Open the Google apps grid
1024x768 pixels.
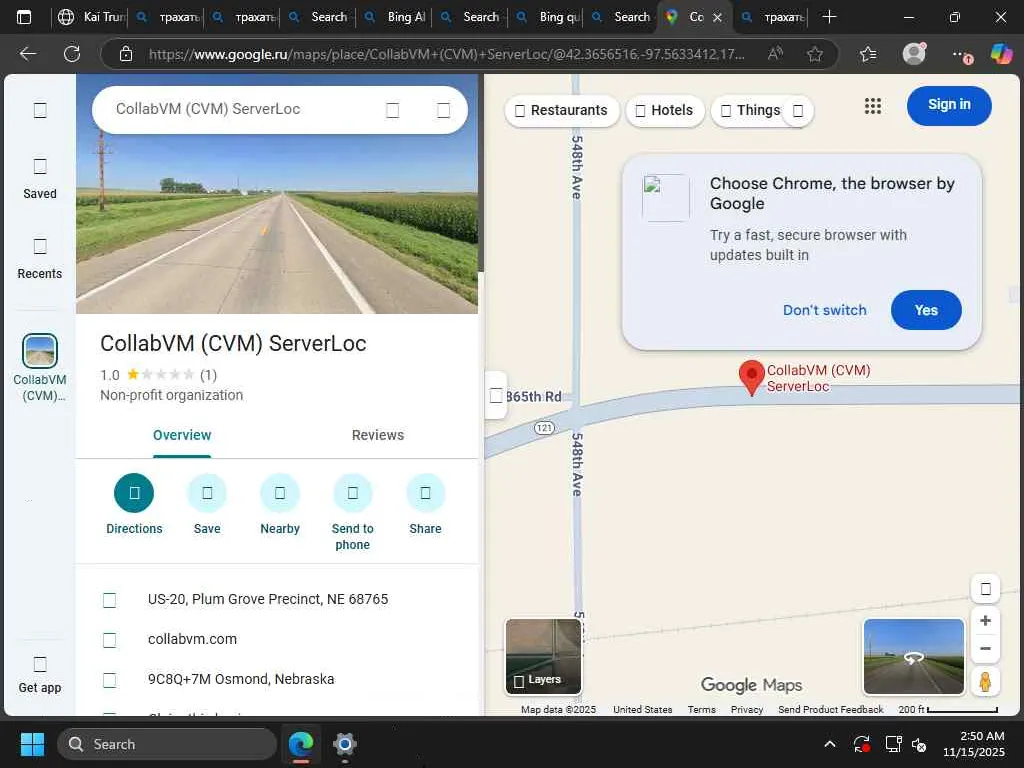[872, 106]
